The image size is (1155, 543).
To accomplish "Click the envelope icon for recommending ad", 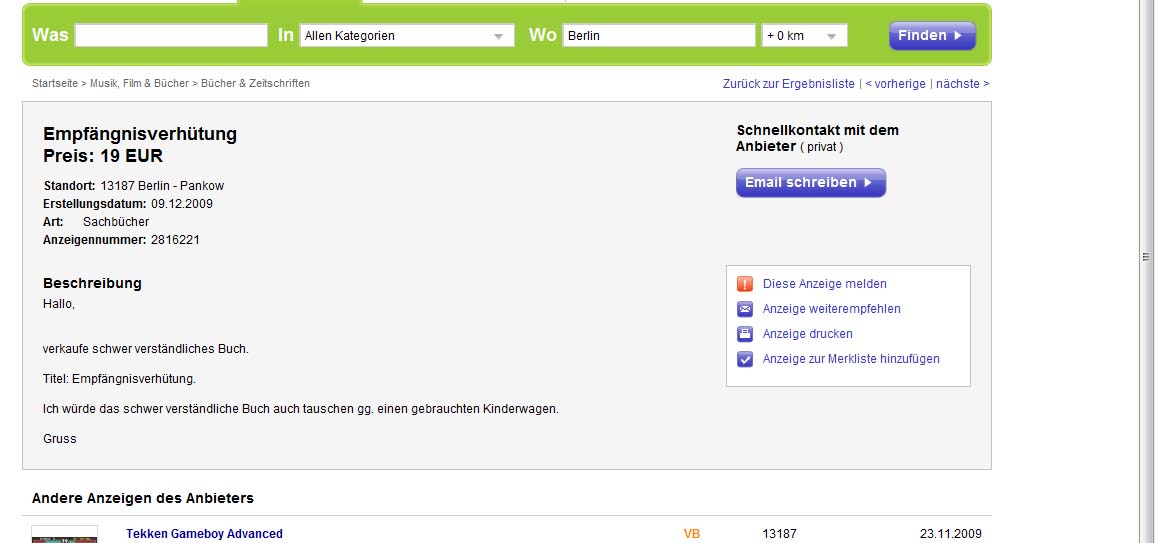I will pos(745,309).
